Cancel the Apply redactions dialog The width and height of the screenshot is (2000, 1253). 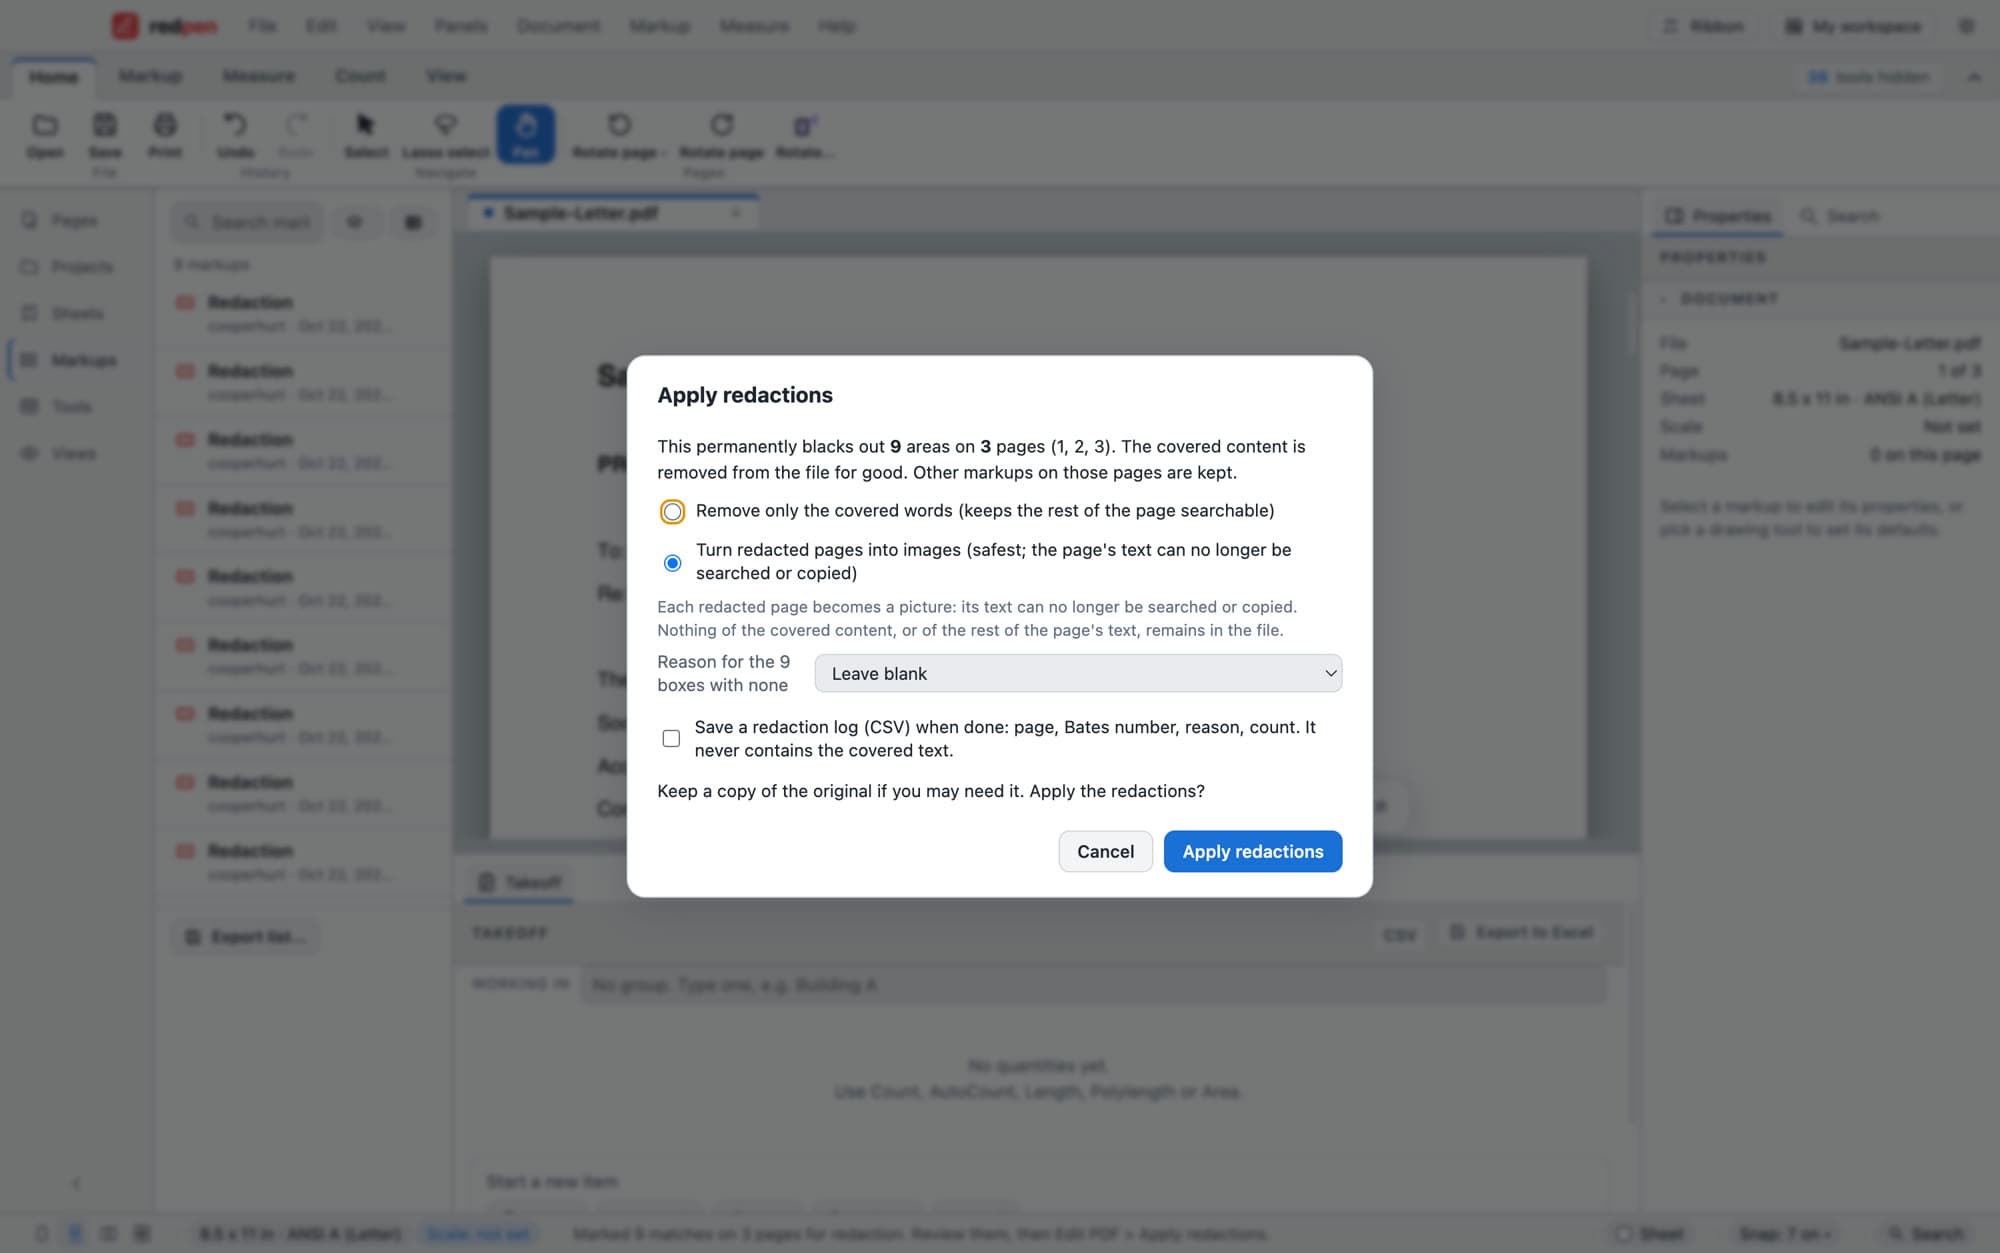tap(1105, 851)
